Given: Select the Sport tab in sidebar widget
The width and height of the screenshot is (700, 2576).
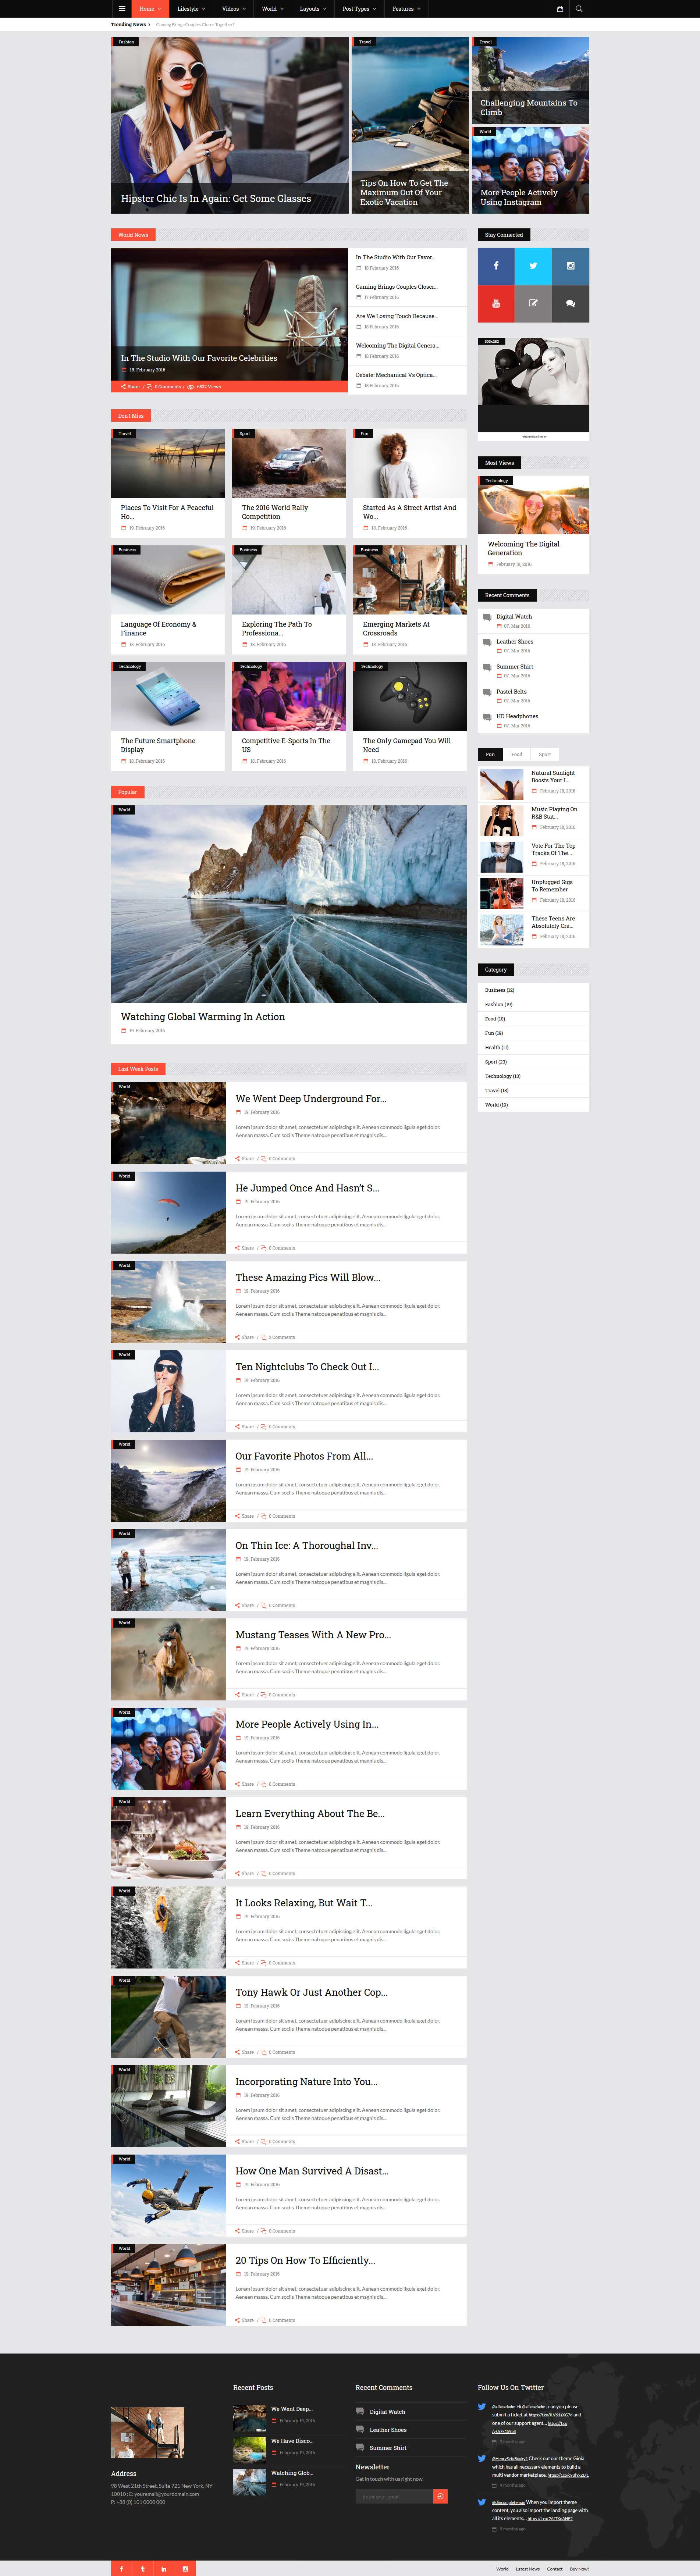Looking at the screenshot, I should pyautogui.click(x=545, y=754).
